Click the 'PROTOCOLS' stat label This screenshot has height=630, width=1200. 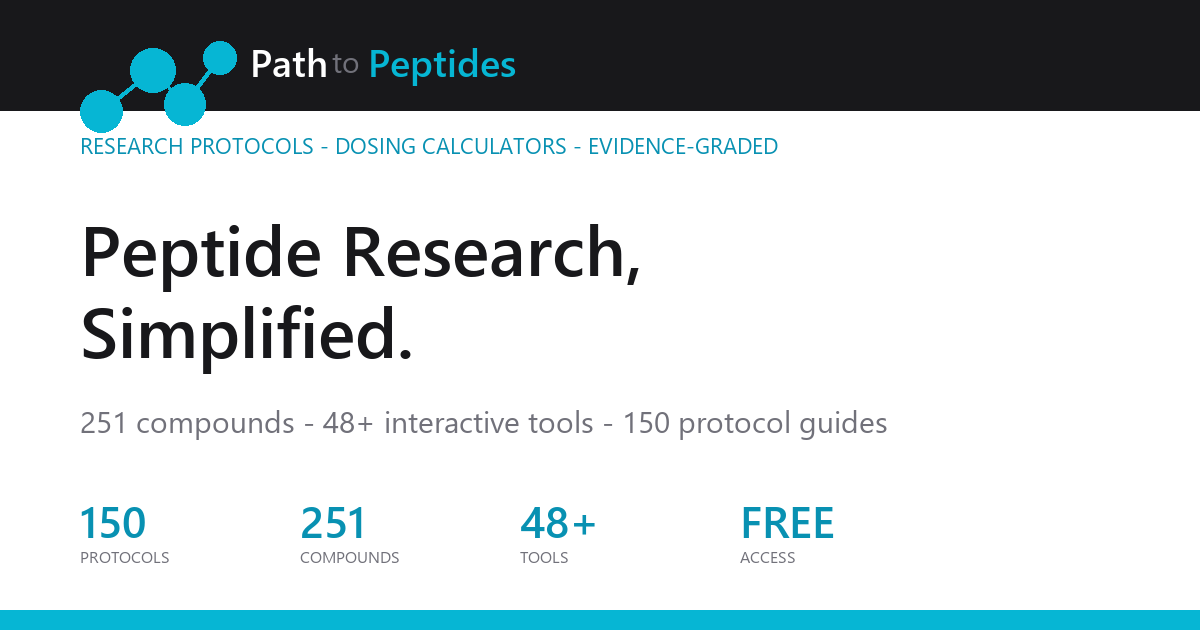pos(125,558)
